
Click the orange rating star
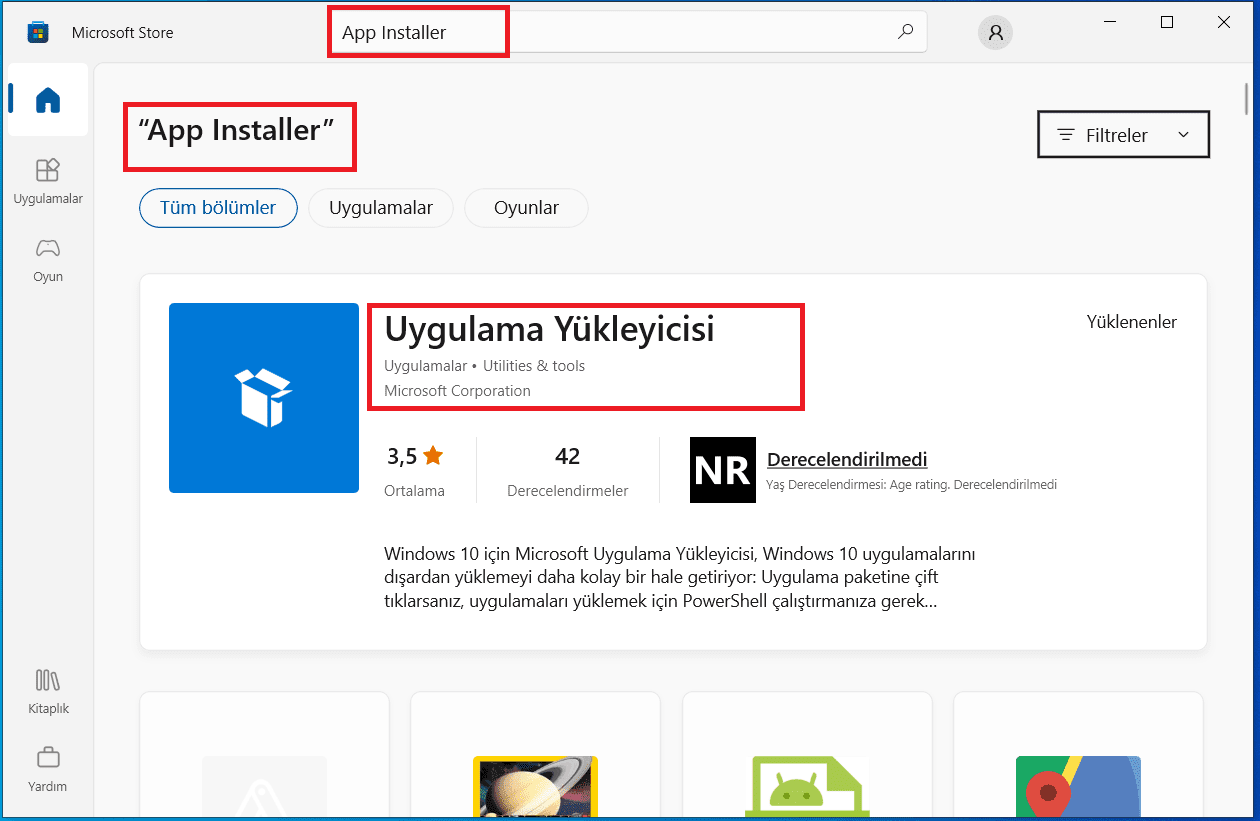pyautogui.click(x=433, y=456)
